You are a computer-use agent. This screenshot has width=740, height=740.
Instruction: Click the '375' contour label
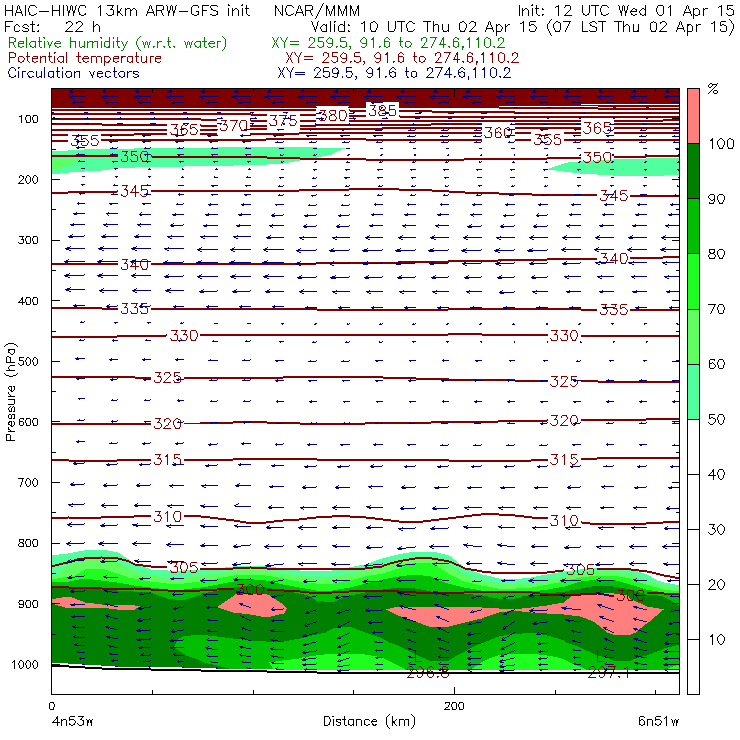[x=283, y=121]
